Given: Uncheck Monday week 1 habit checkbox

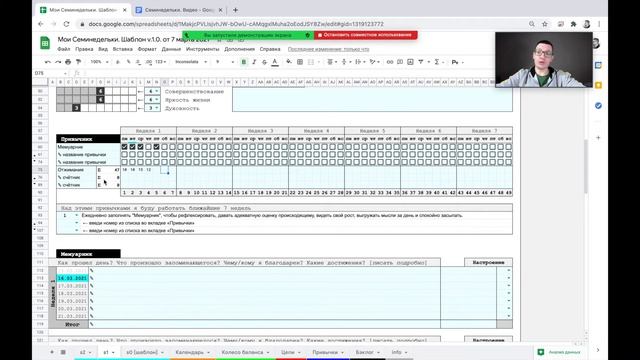Looking at the screenshot, I should [x=124, y=147].
